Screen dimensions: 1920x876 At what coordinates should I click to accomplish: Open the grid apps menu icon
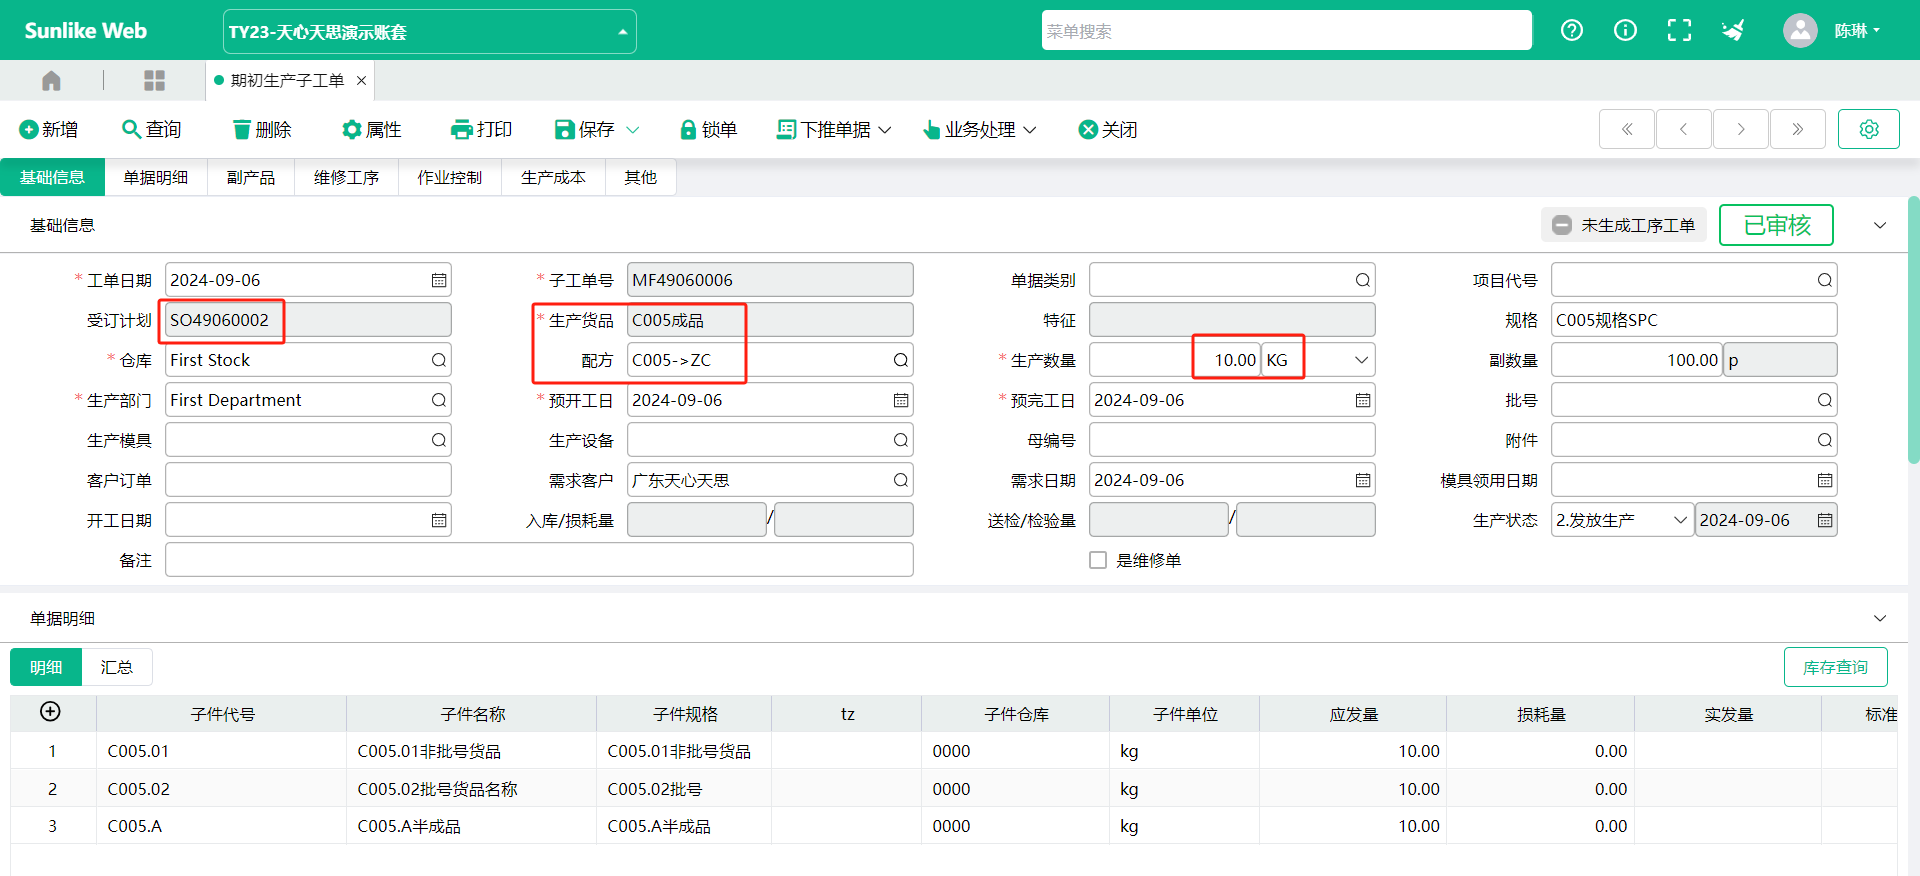154,80
